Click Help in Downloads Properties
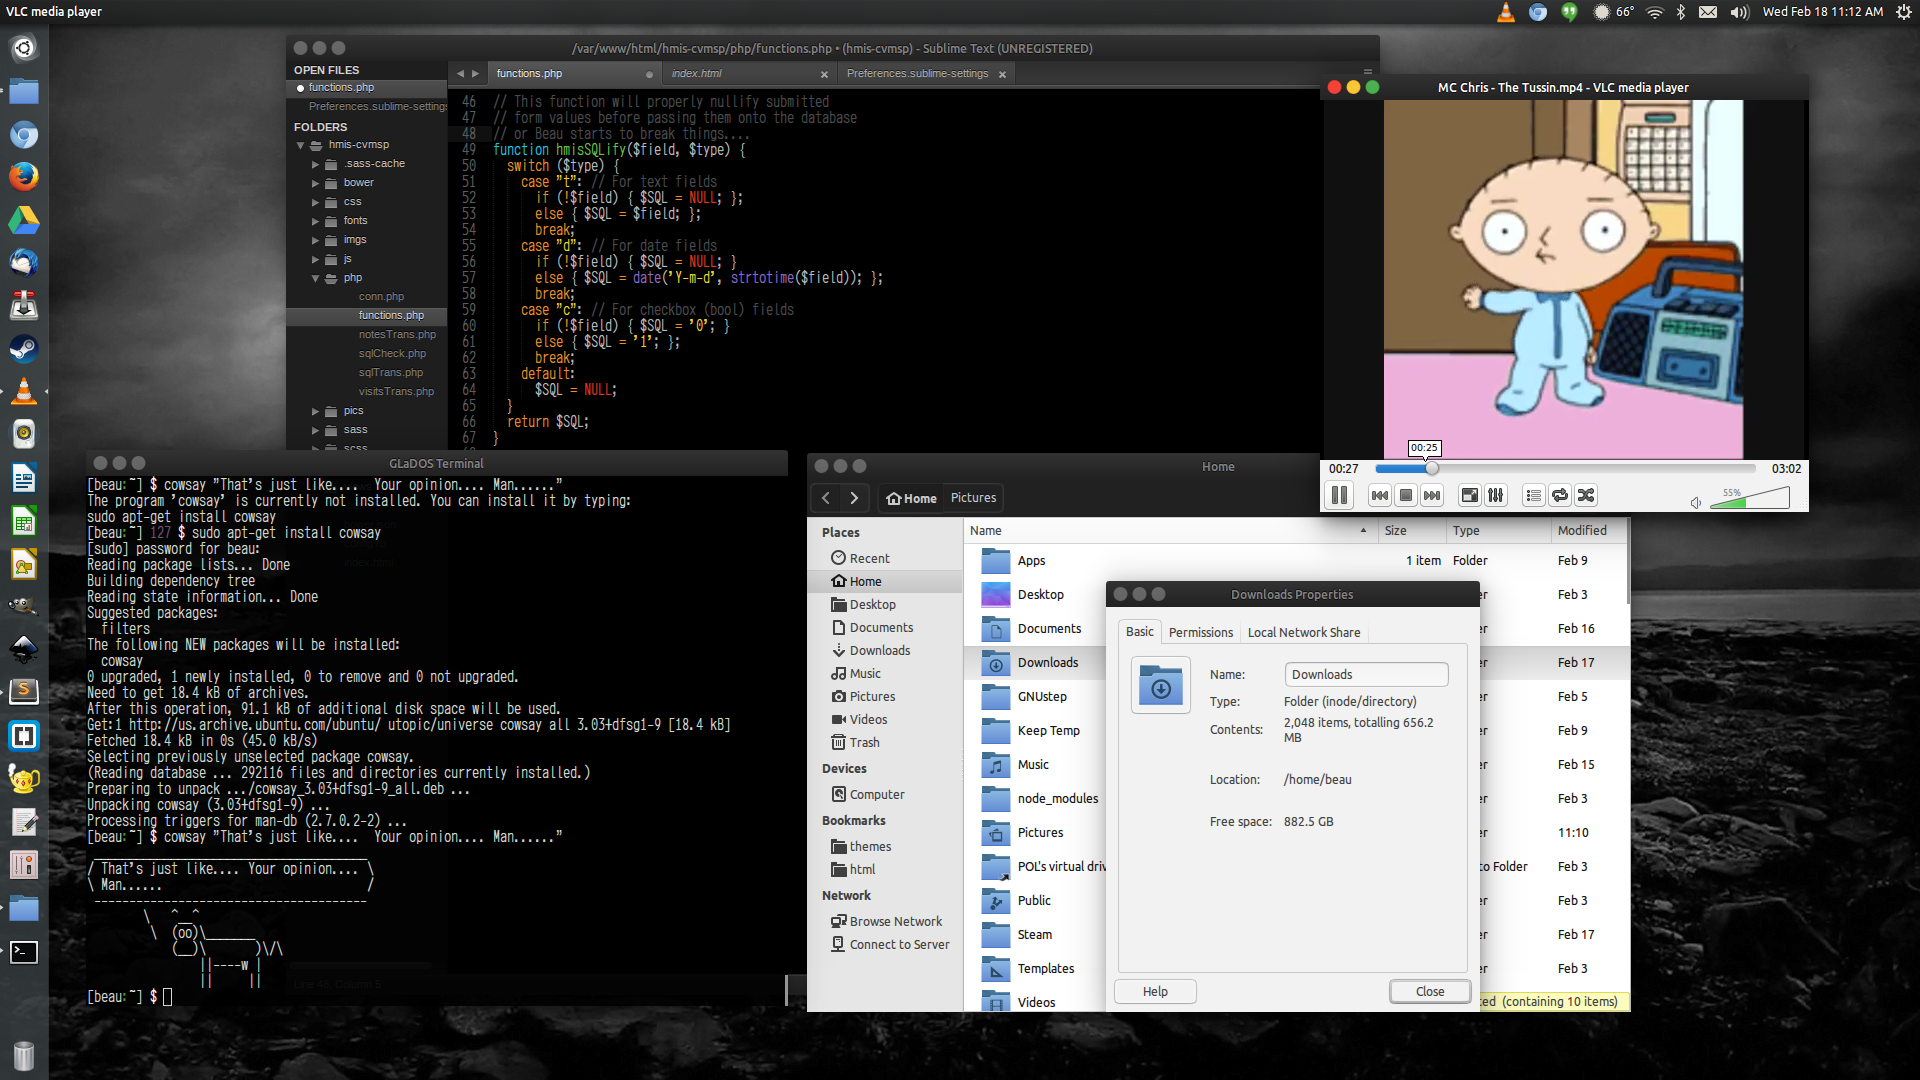This screenshot has height=1080, width=1920. pos(1155,991)
